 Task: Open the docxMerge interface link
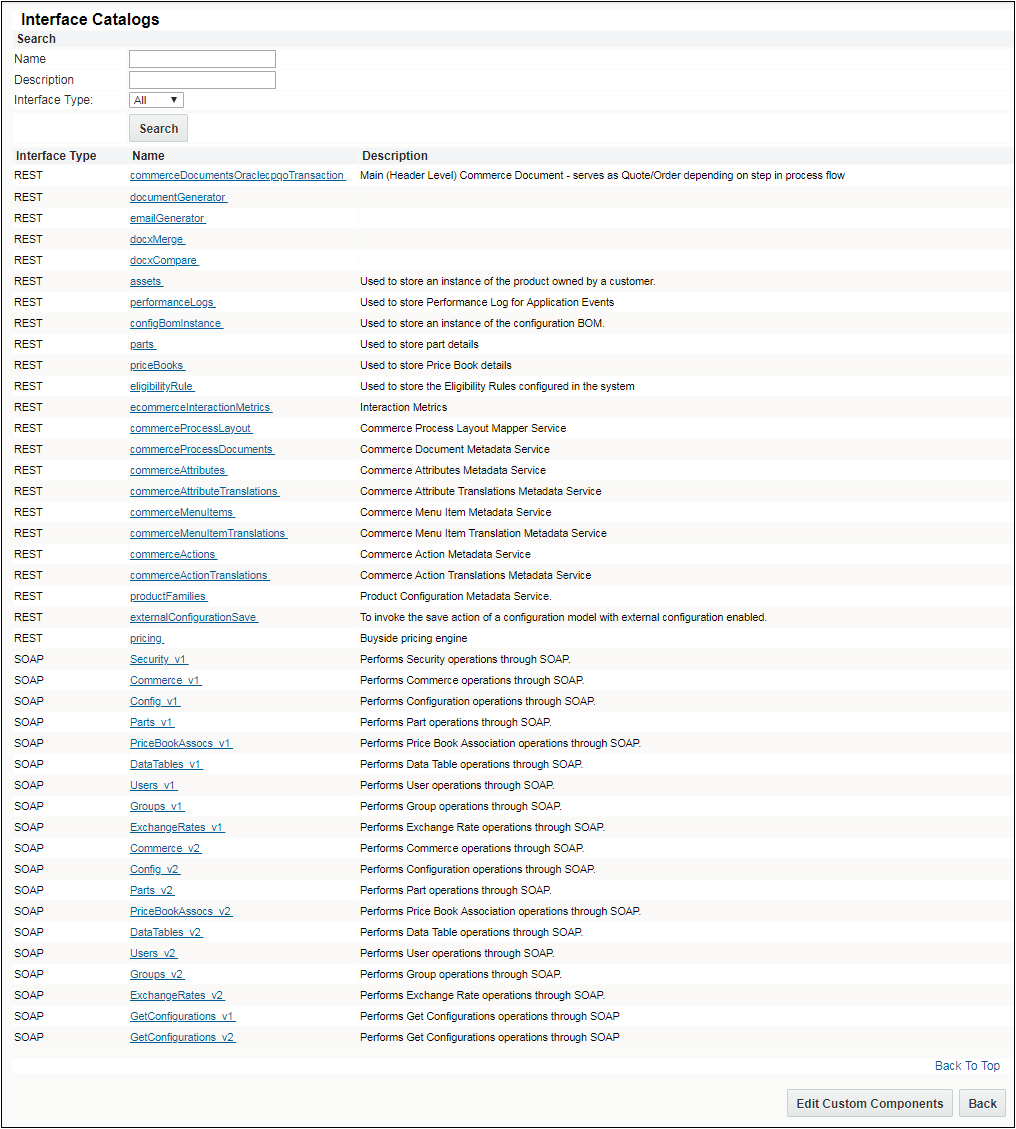[157, 239]
